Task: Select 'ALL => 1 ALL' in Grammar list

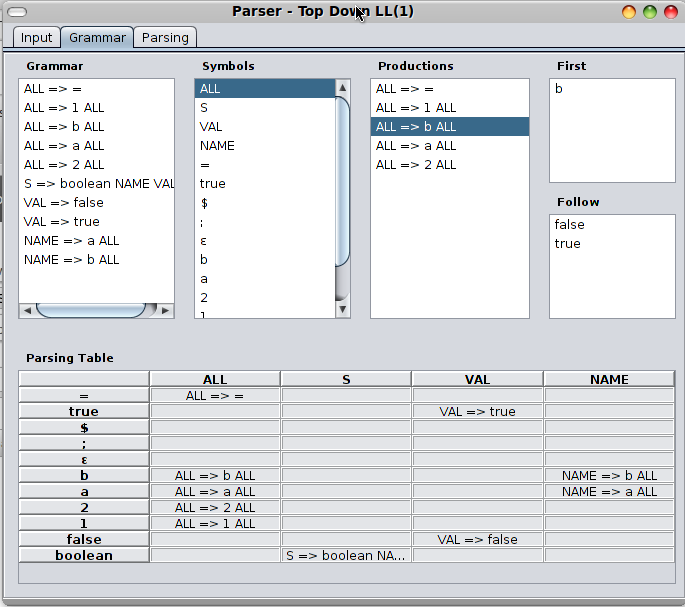Action: click(96, 108)
